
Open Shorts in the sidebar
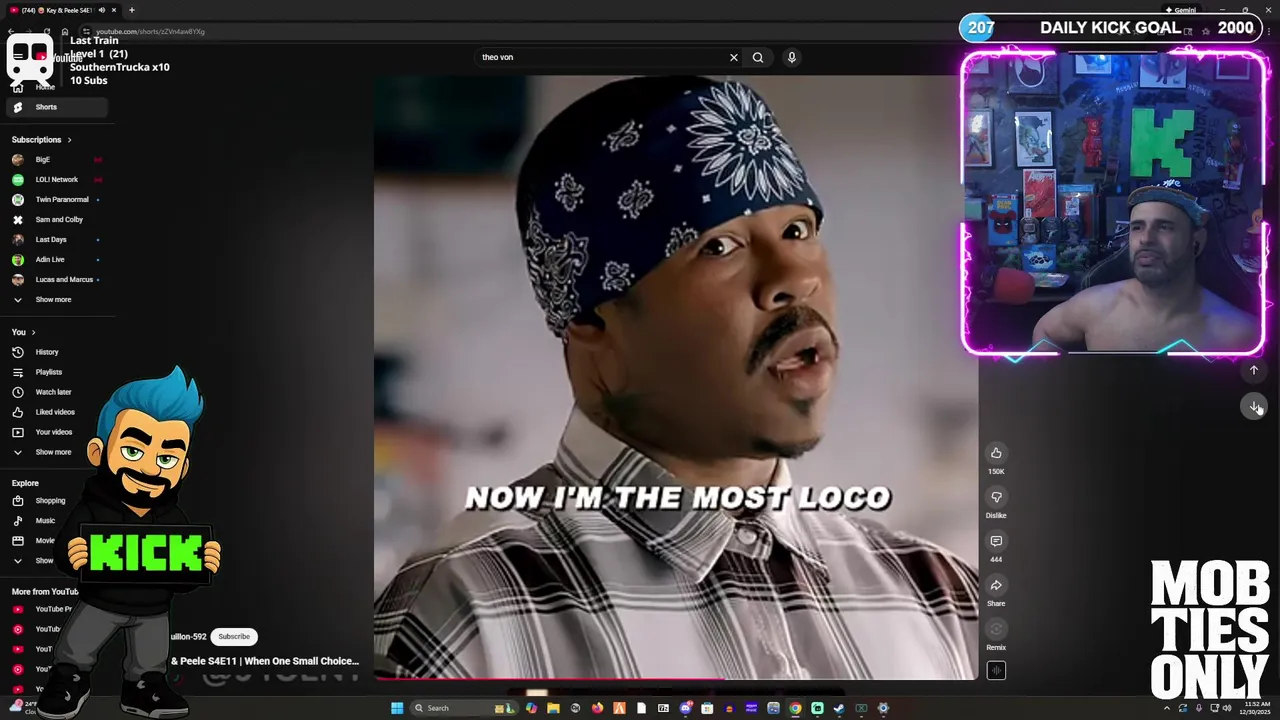coord(58,107)
